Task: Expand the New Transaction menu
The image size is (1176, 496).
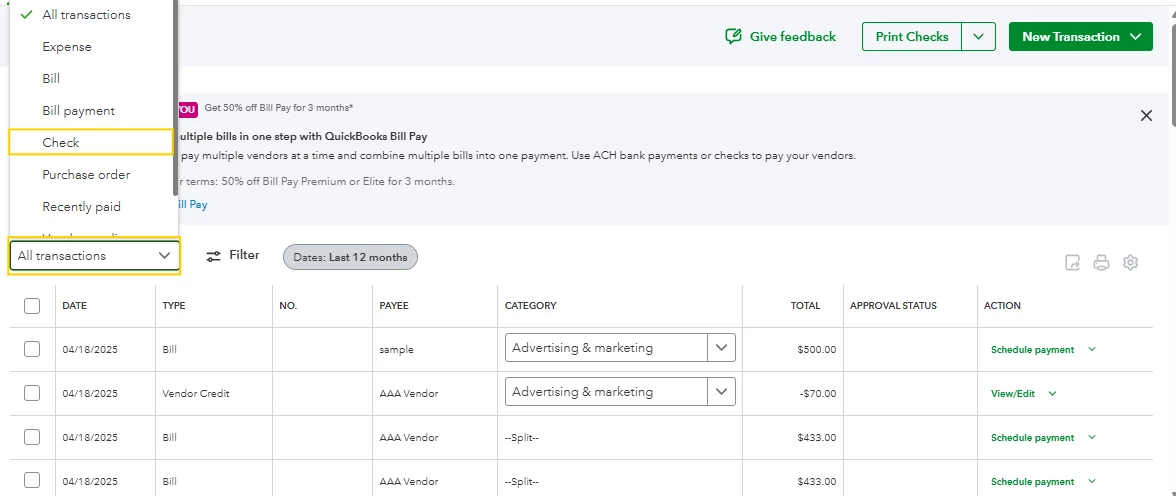Action: [x=1081, y=37]
